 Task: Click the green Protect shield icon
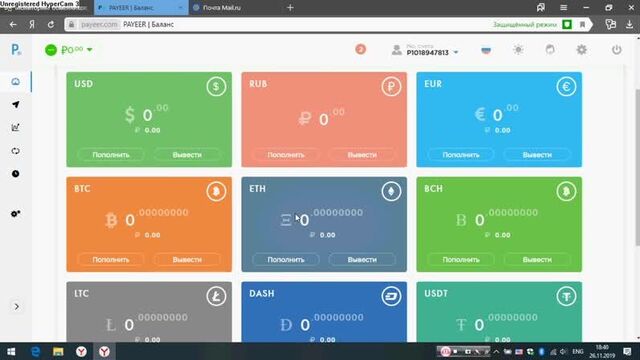[x=567, y=24]
